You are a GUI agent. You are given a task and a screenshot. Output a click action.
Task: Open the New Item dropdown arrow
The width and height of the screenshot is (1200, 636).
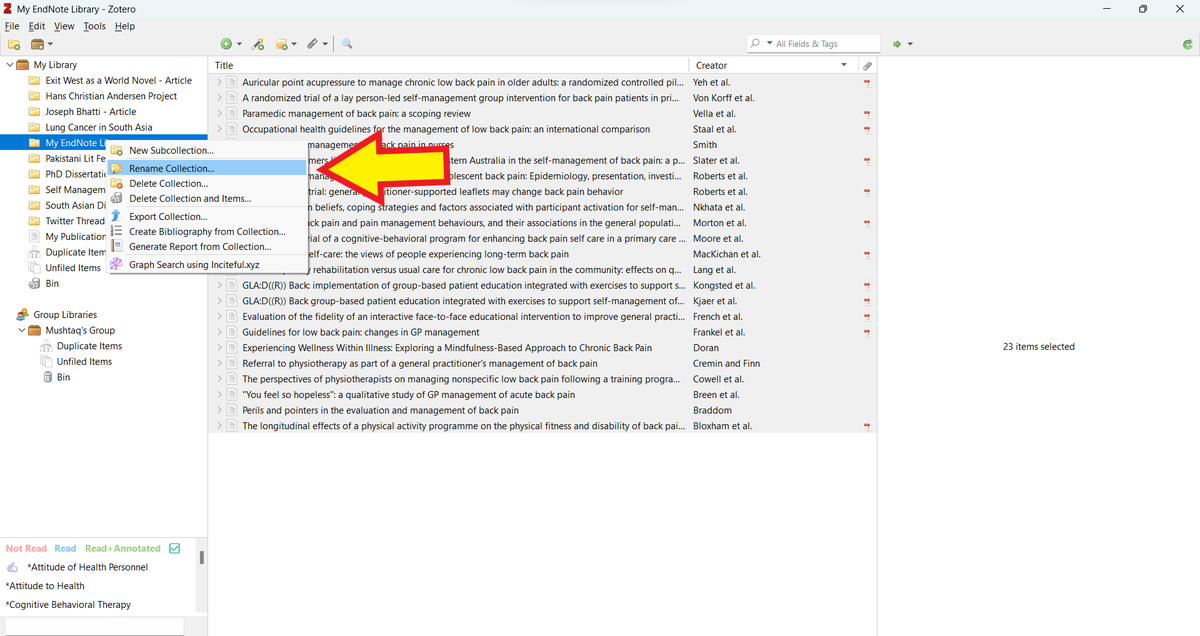click(x=239, y=44)
